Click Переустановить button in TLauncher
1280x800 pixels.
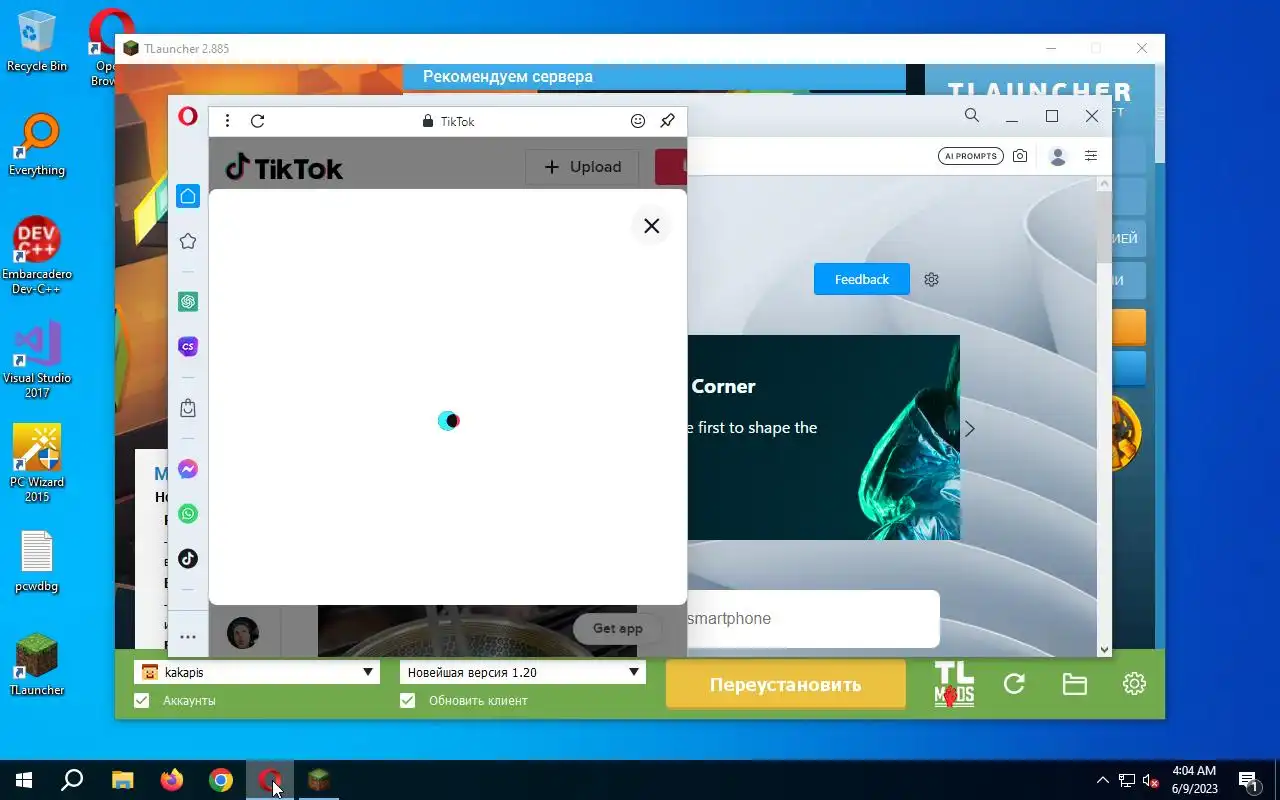coord(785,685)
